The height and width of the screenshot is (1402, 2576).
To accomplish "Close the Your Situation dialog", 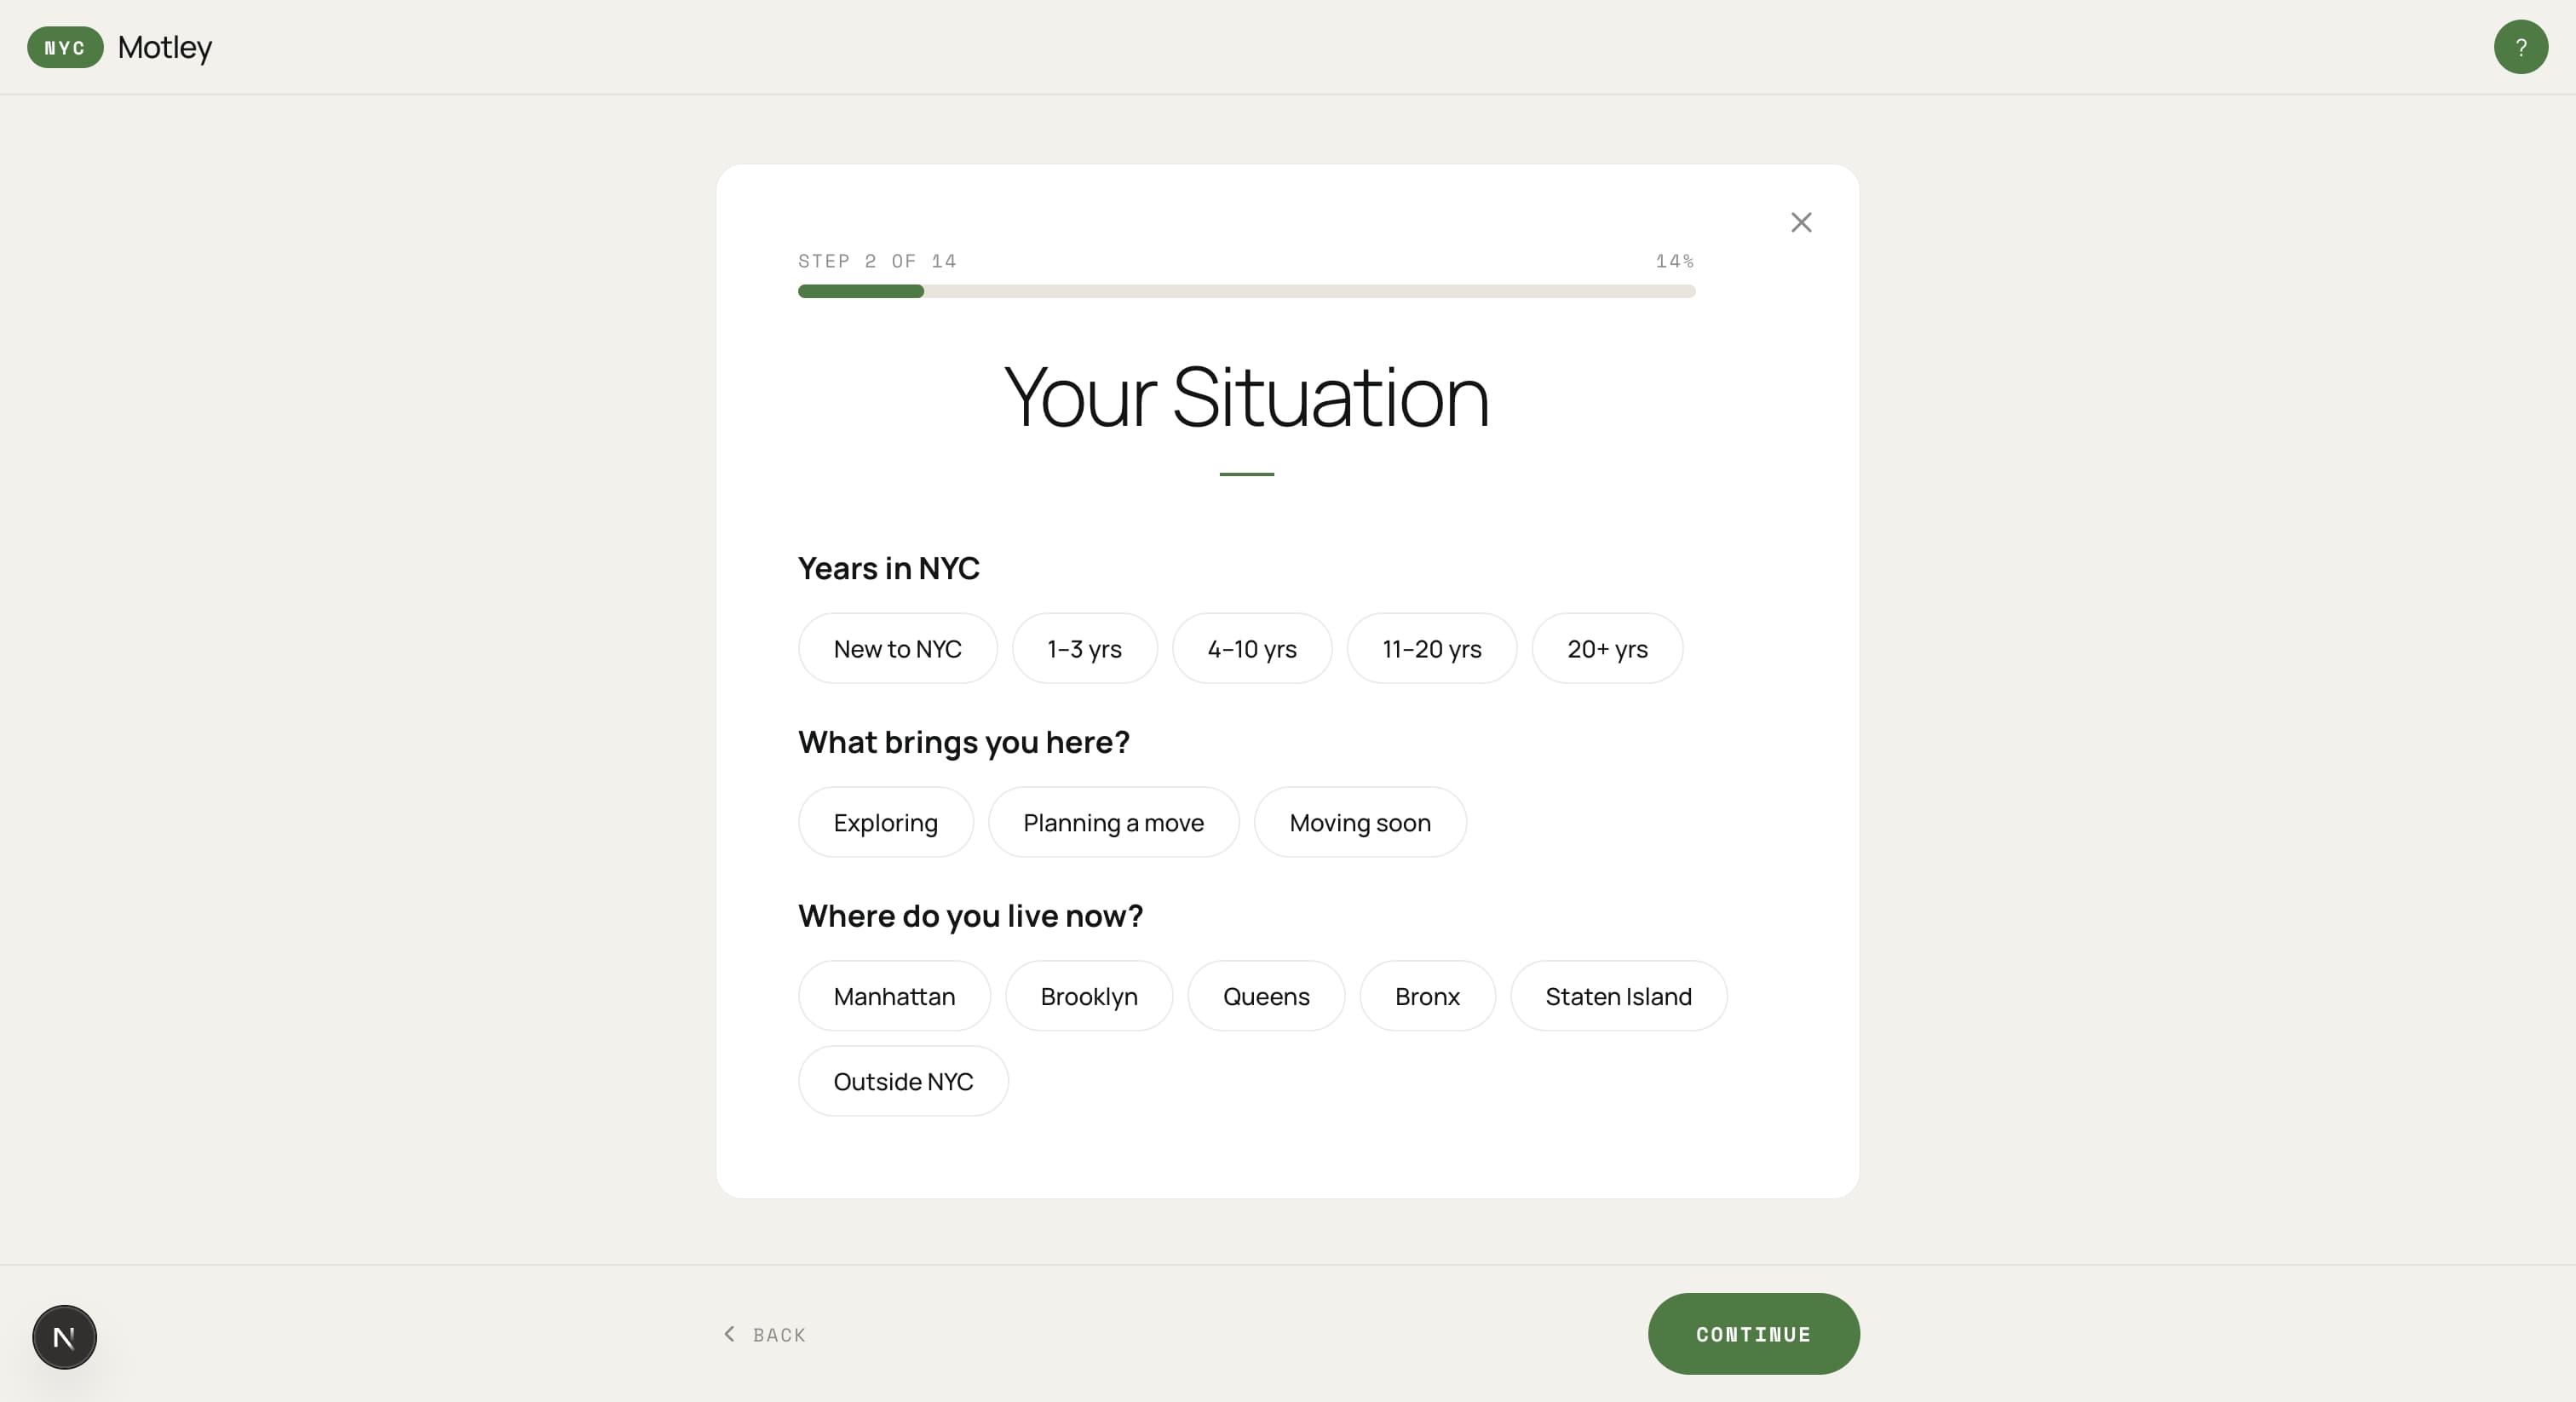I will point(1801,222).
